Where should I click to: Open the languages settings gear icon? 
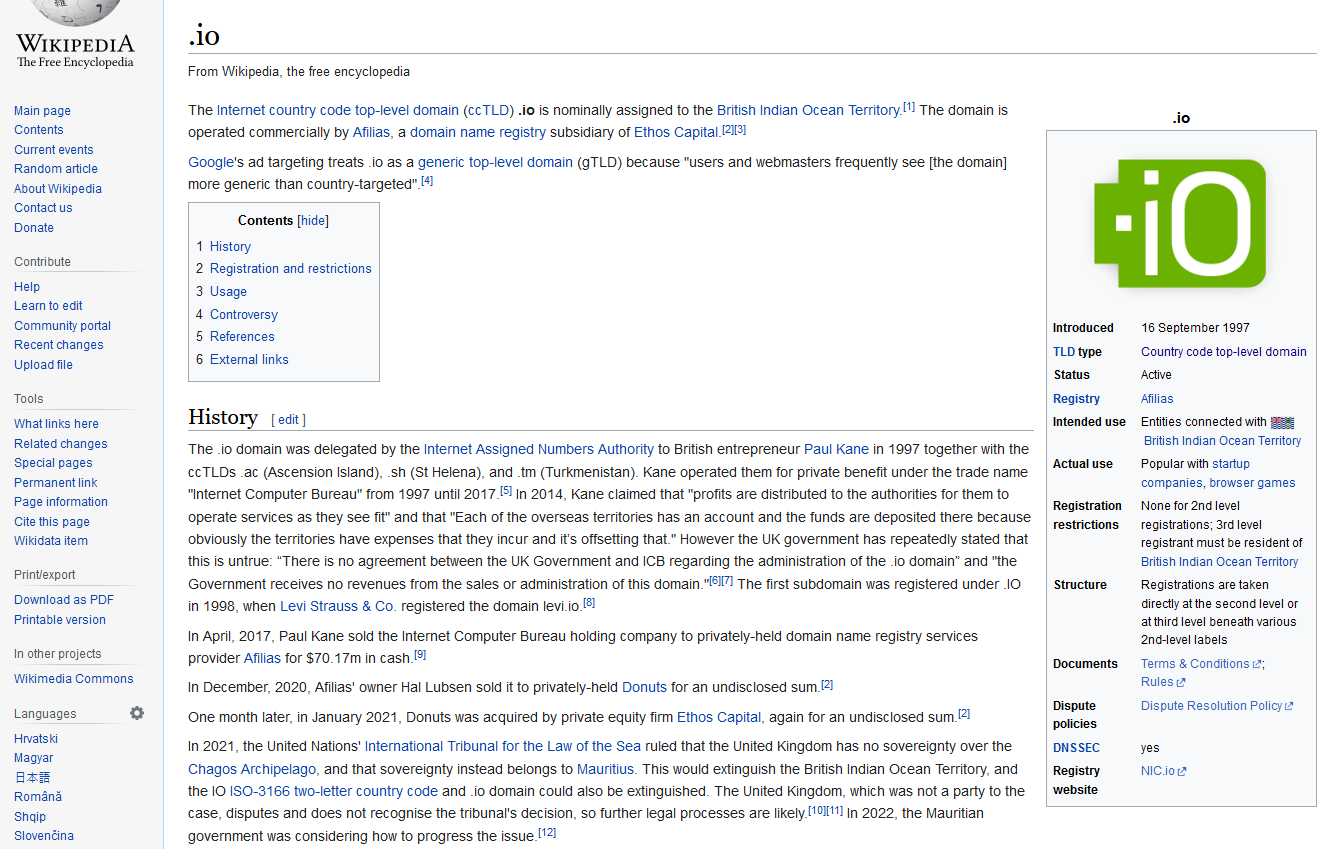pos(137,713)
